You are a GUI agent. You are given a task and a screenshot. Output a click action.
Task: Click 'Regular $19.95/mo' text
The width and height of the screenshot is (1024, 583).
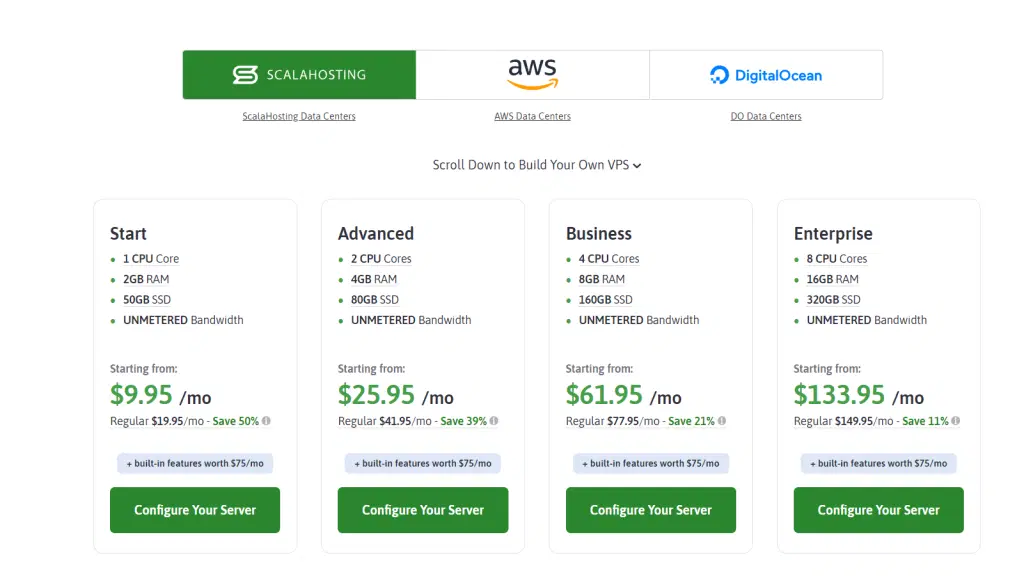pyautogui.click(x=157, y=421)
